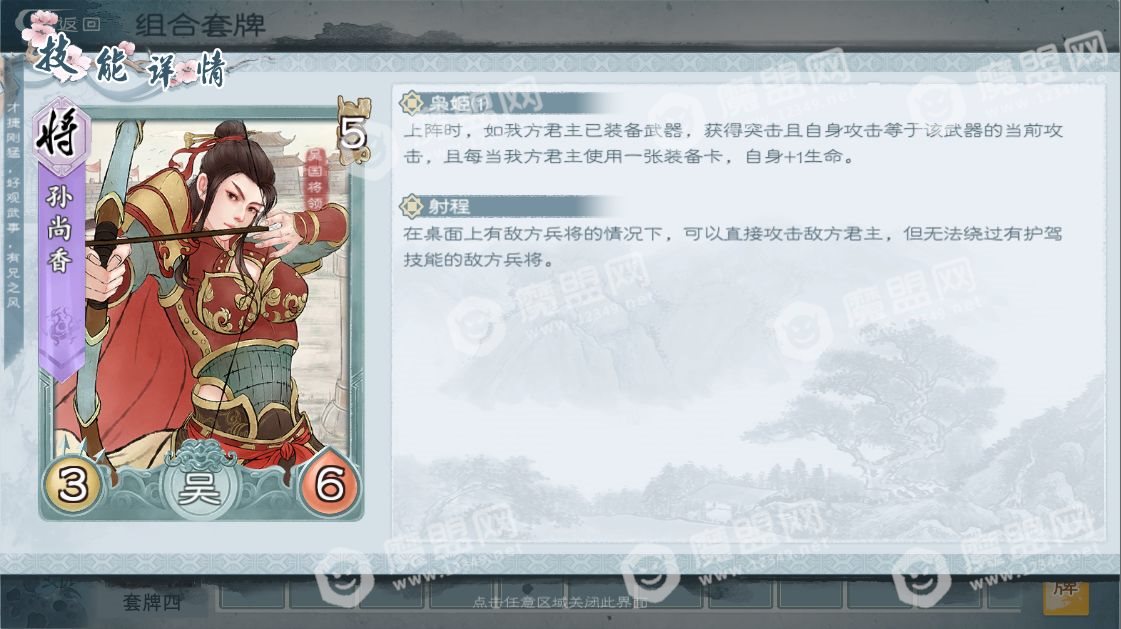The width and height of the screenshot is (1121, 629).
Task: Click the 吴 faction emblem
Action: 198,486
